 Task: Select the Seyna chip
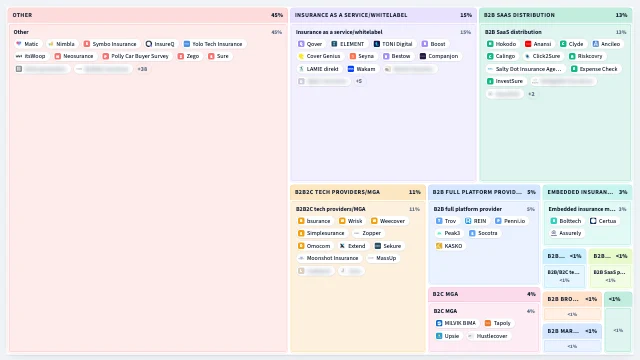(362, 56)
